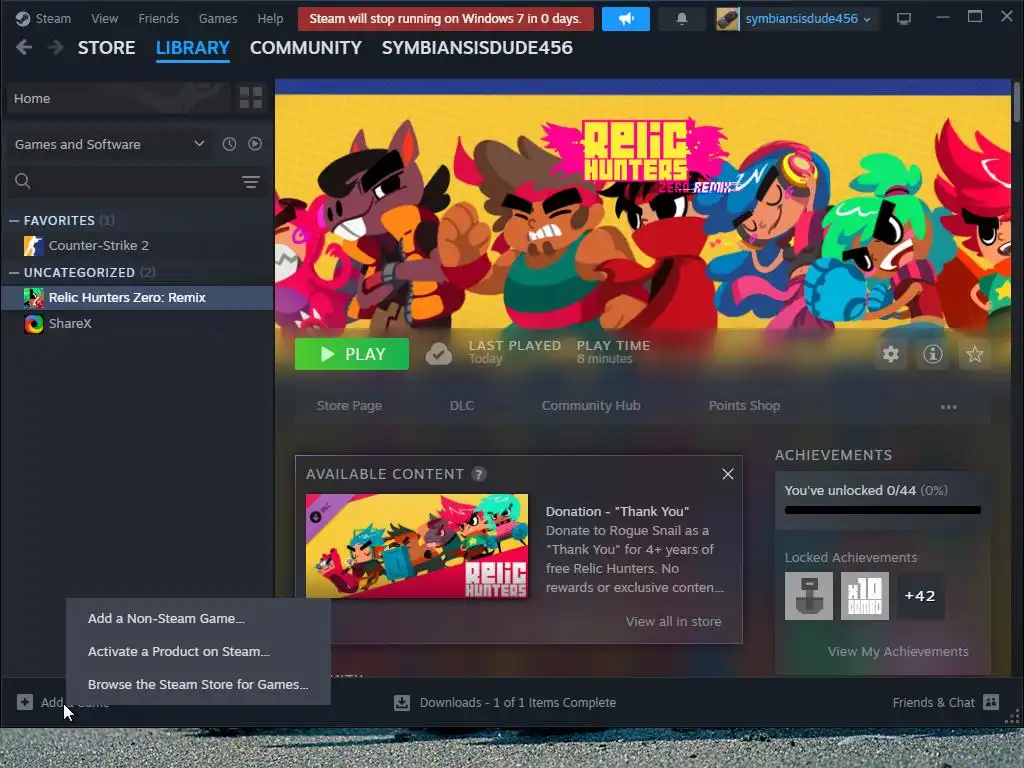
Task: Click the first locked achievement icon
Action: [808, 596]
